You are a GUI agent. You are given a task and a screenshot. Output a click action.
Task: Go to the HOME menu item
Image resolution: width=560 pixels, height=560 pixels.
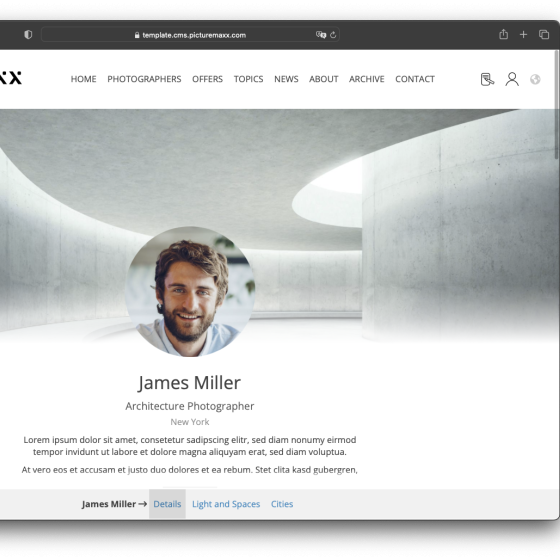click(84, 79)
